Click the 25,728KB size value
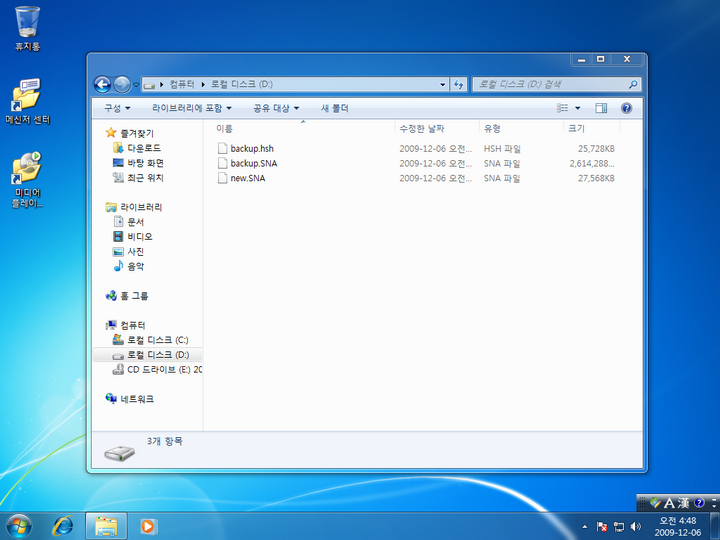Viewport: 720px width, 540px height. (x=596, y=148)
